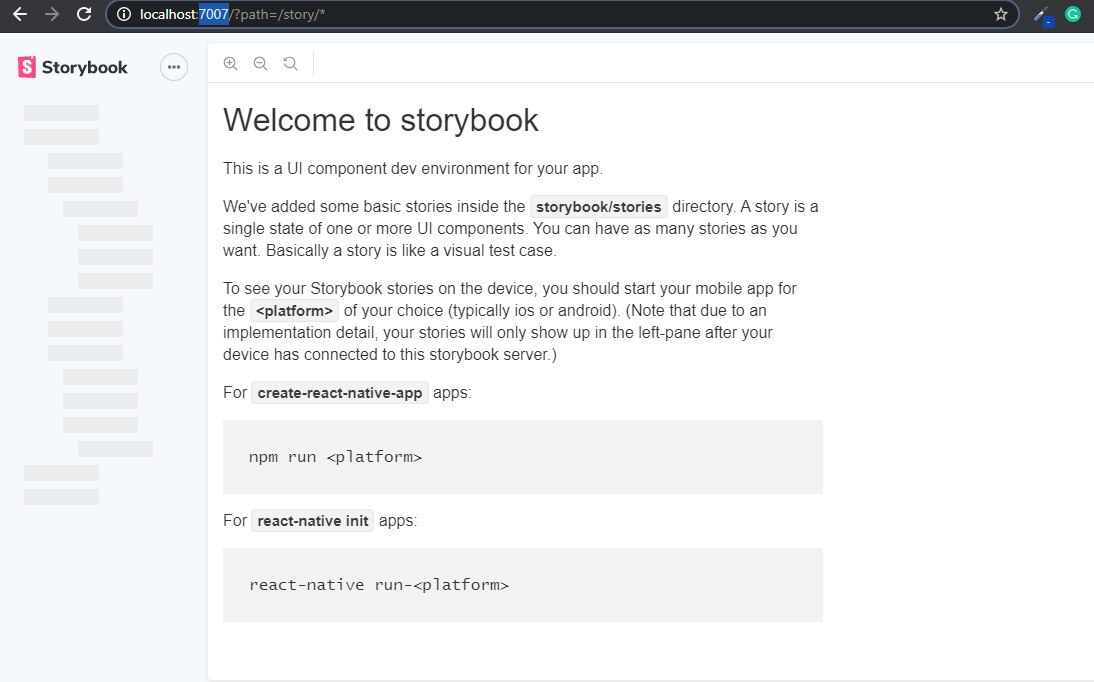Zoom out on the story preview
1094x682 pixels.
(x=260, y=64)
